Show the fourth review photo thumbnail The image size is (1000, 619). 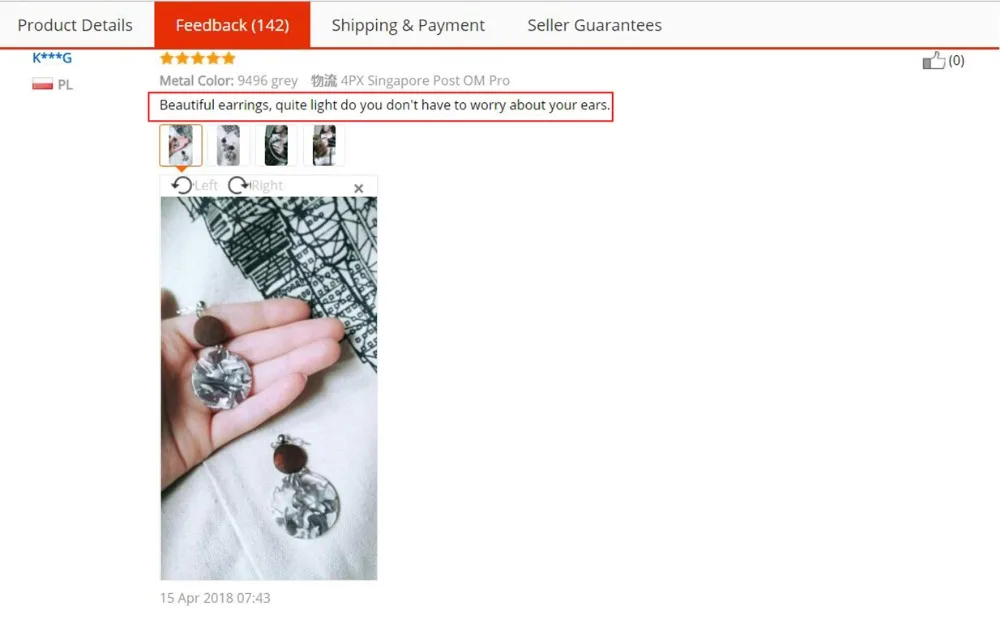click(x=324, y=145)
